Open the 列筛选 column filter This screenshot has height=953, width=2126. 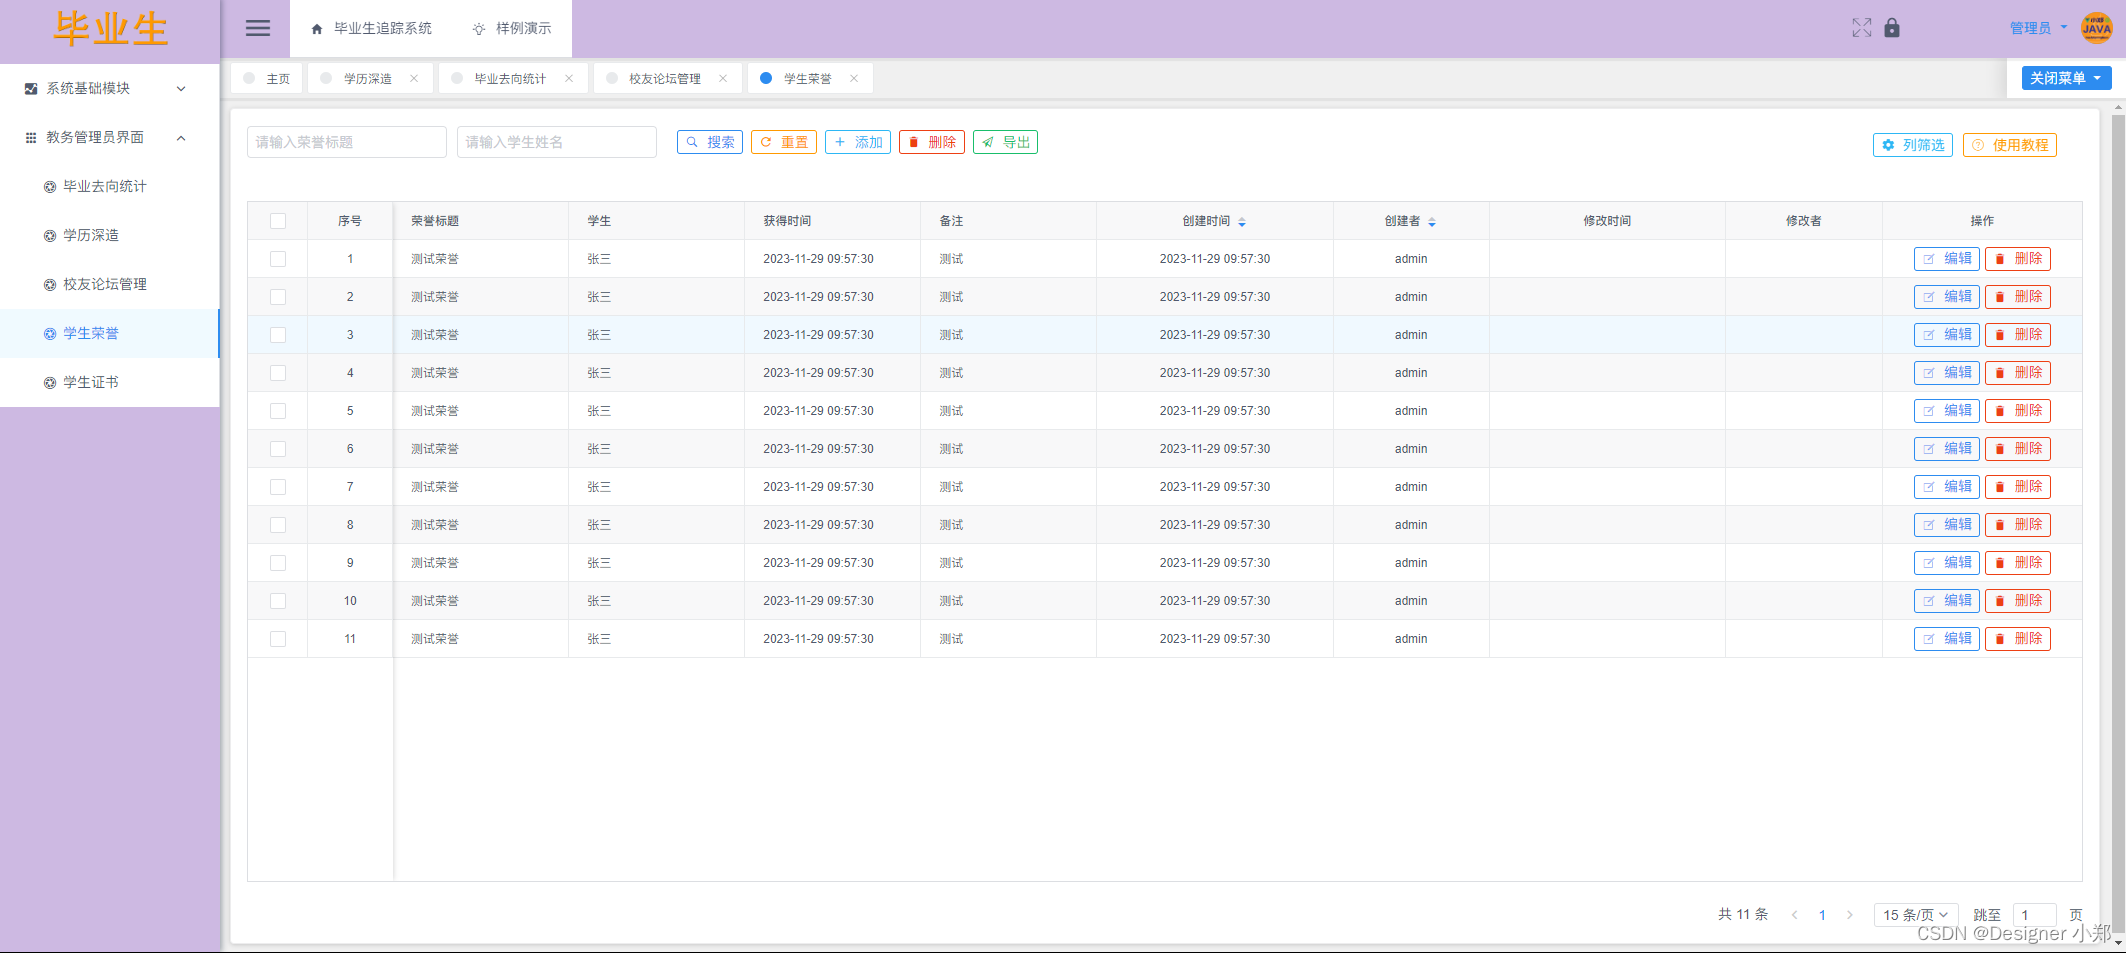click(x=1913, y=145)
